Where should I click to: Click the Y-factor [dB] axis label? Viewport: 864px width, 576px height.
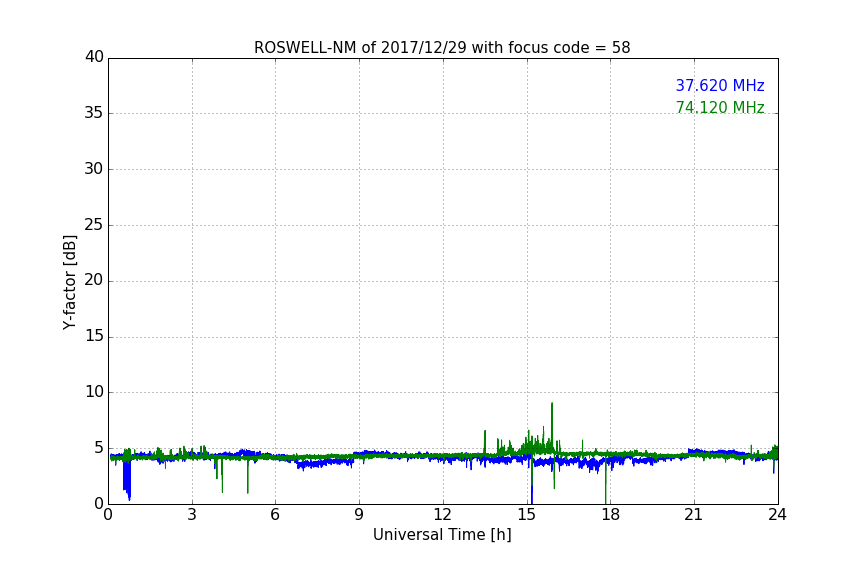pos(69,282)
